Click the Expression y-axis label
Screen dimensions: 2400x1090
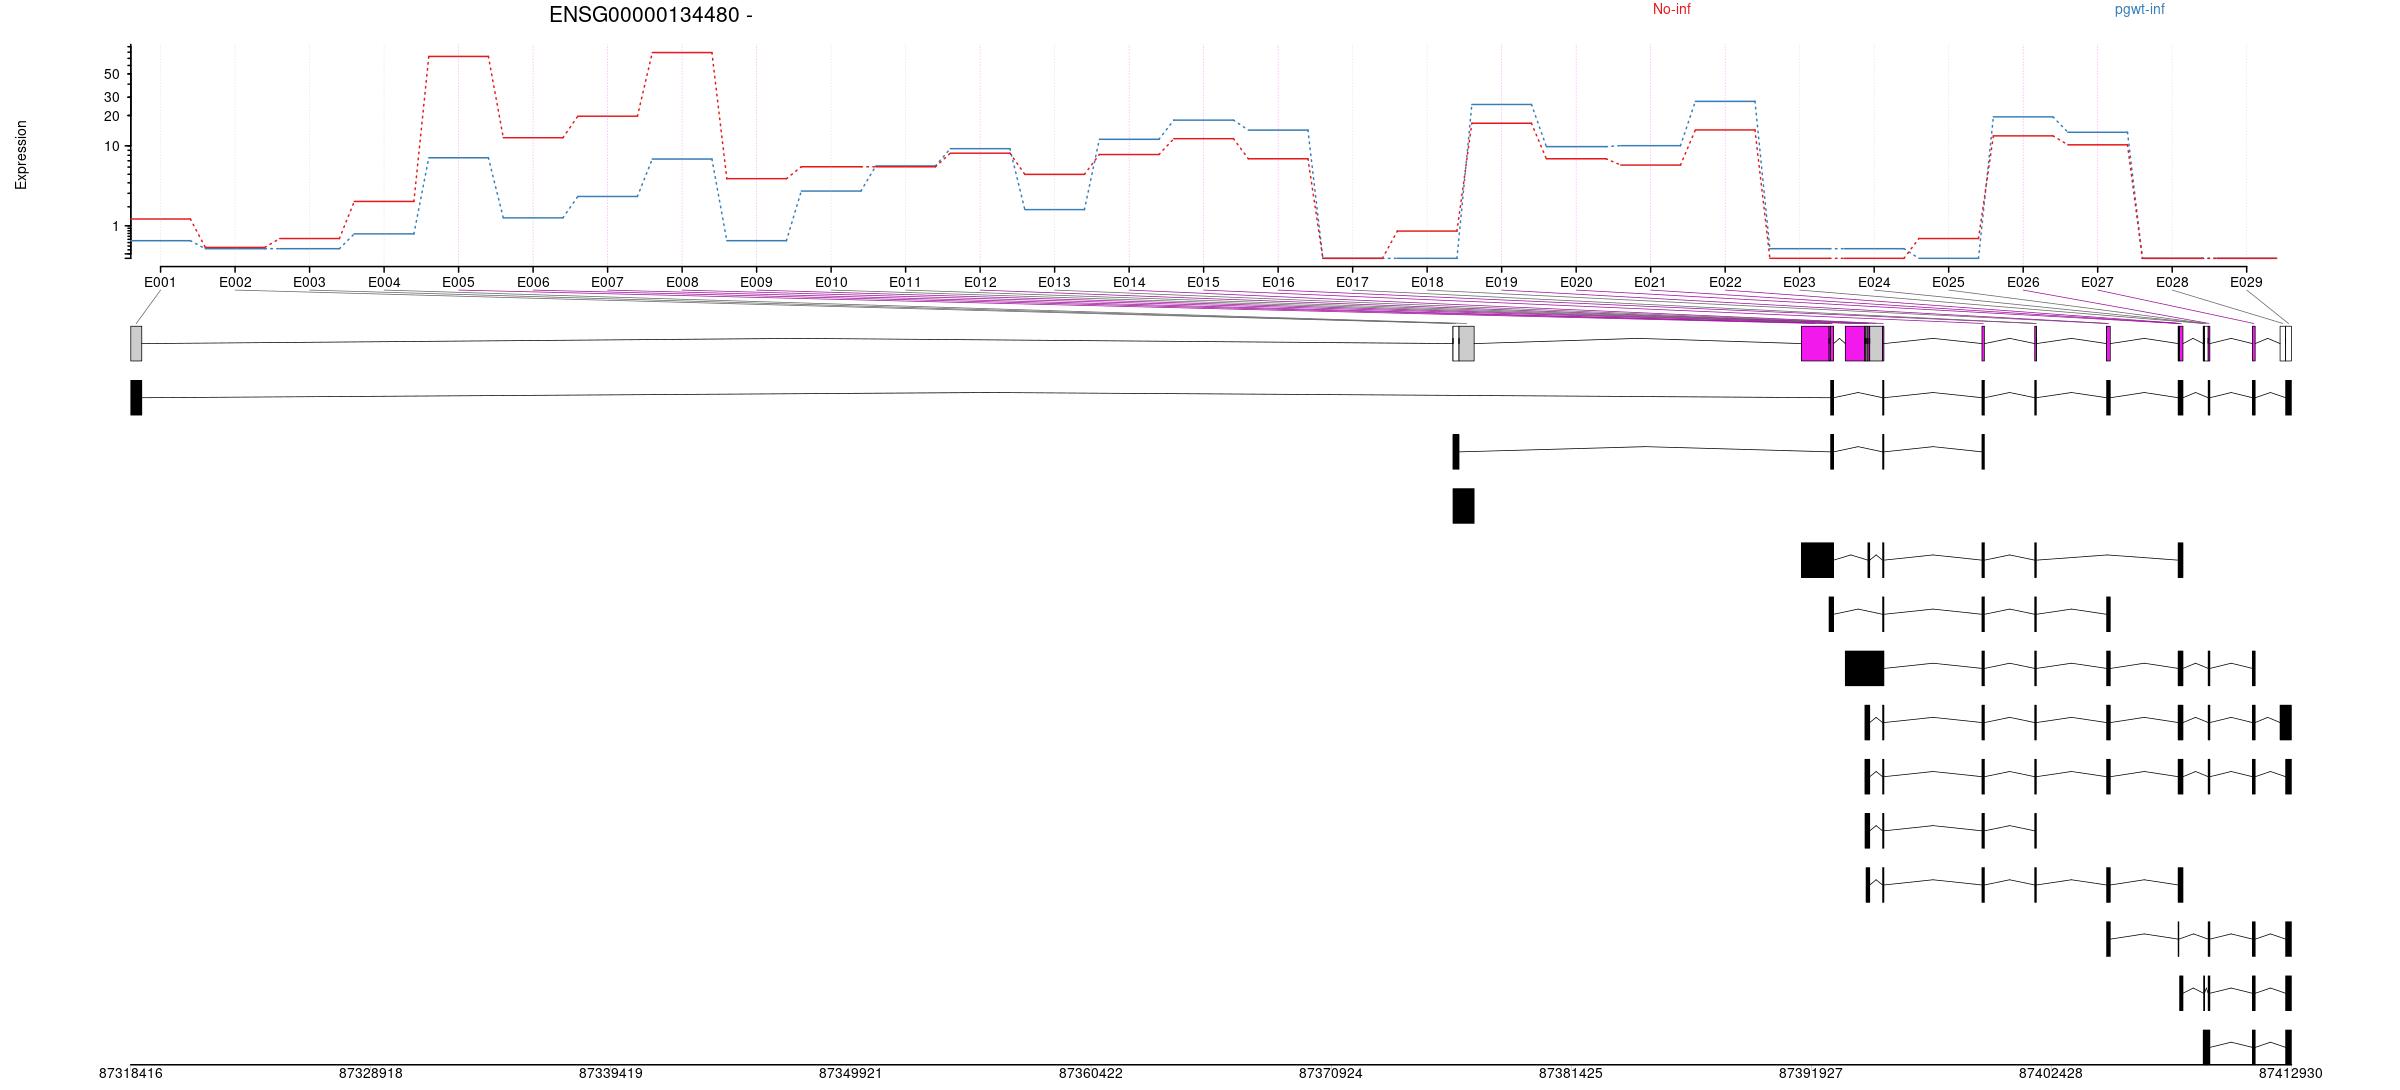click(21, 155)
